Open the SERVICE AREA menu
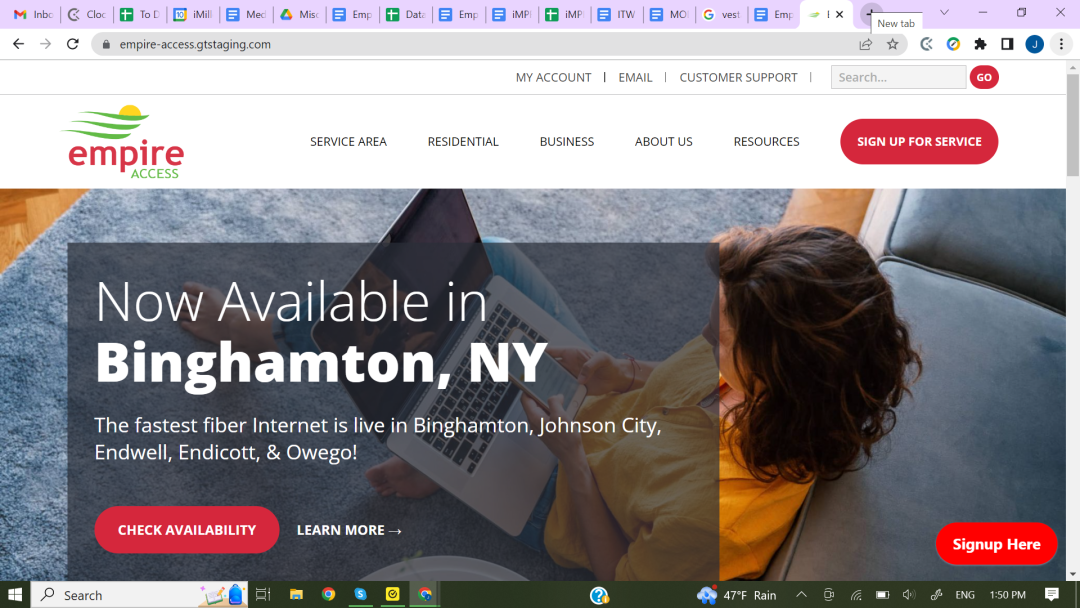Image resolution: width=1080 pixels, height=608 pixels. point(348,141)
